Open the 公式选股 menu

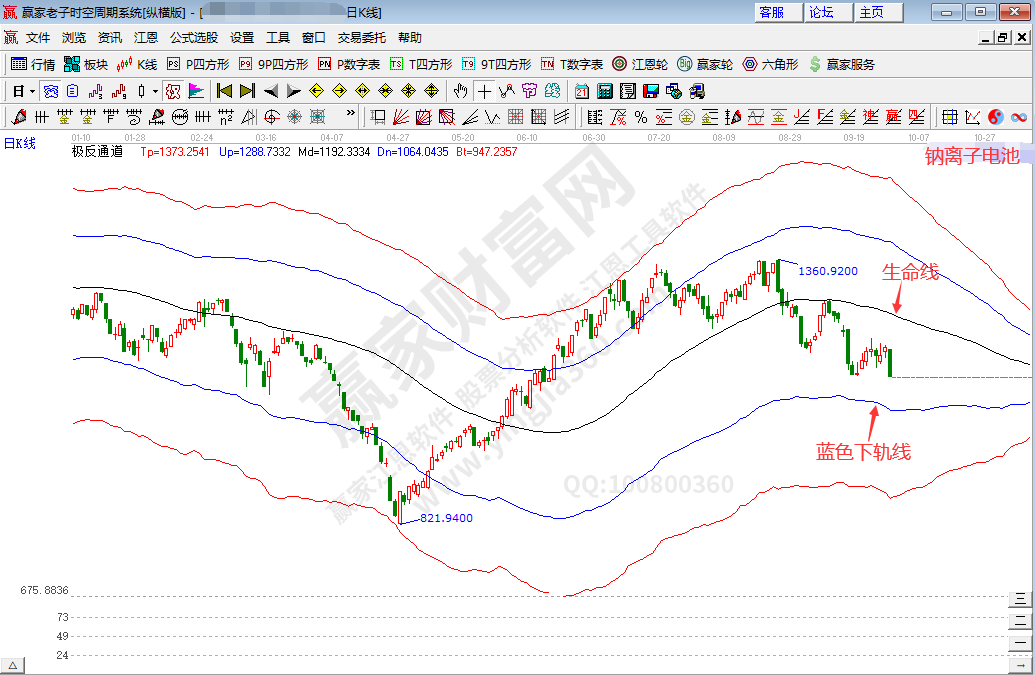pos(193,37)
